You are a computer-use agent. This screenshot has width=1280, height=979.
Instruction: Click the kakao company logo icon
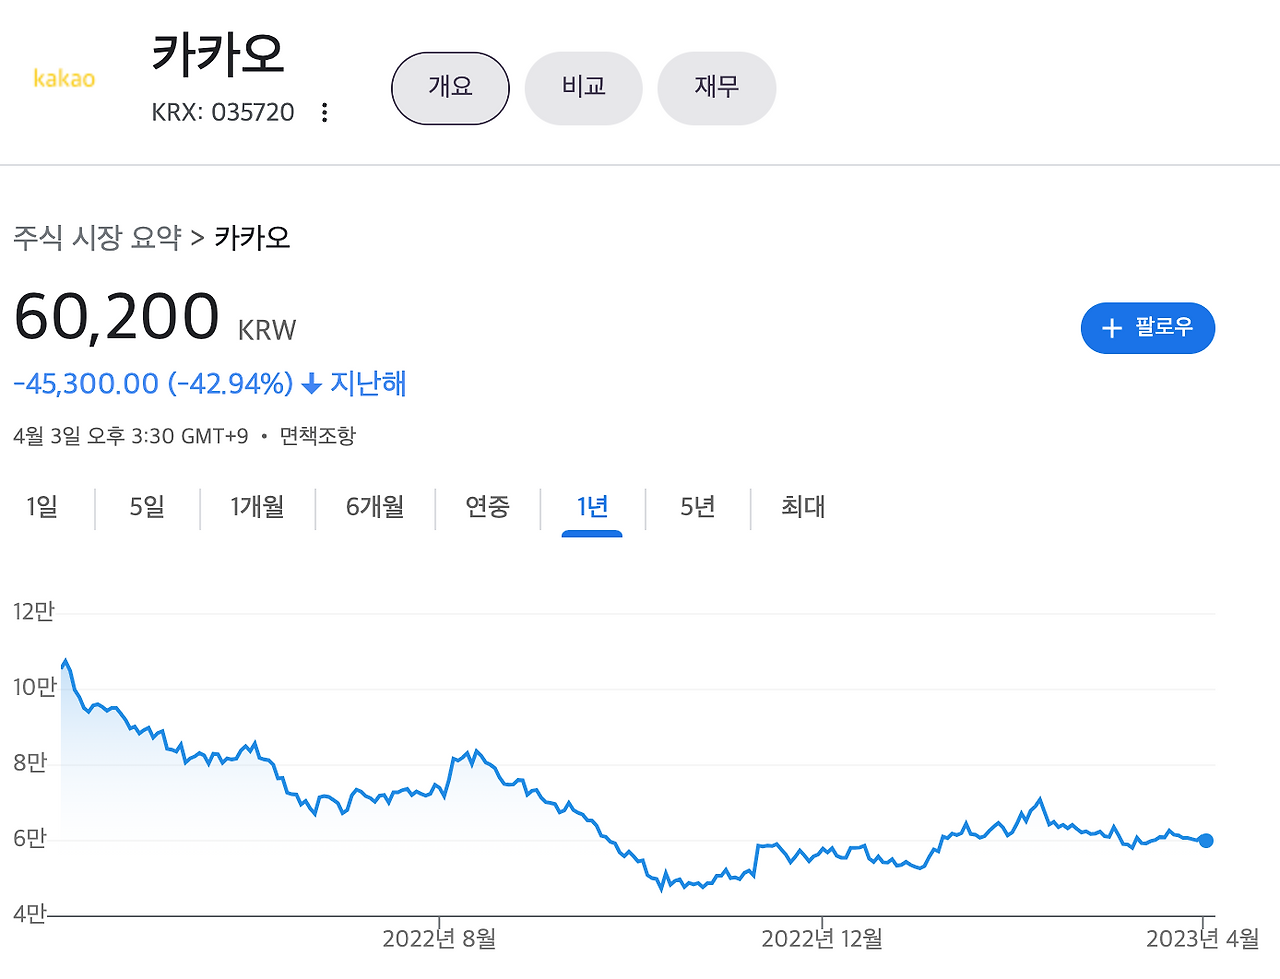coord(64,80)
